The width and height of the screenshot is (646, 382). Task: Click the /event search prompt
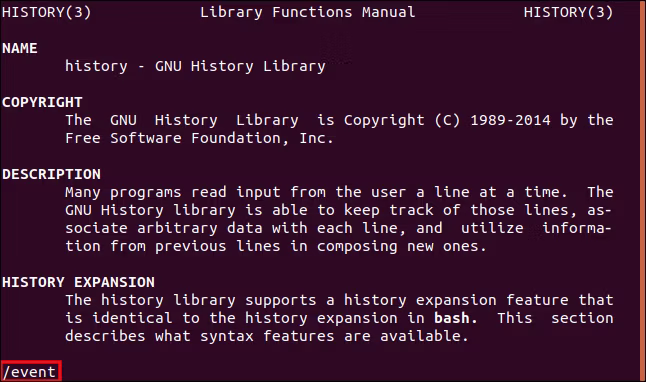click(x=31, y=371)
